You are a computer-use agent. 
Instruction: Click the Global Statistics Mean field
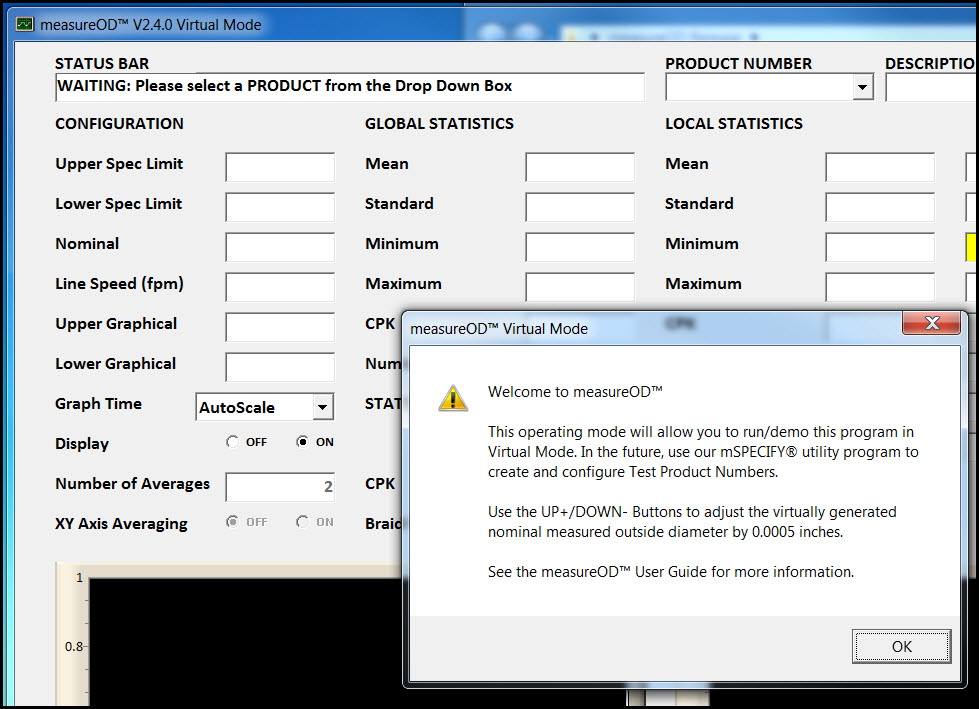(580, 167)
